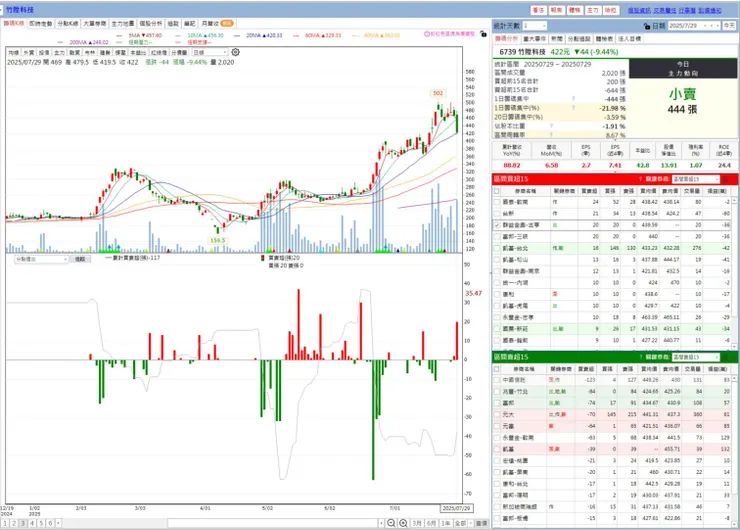This screenshot has height=530, width=740.
Task: Click the zoom in magnifier icon
Action: click(403, 523)
